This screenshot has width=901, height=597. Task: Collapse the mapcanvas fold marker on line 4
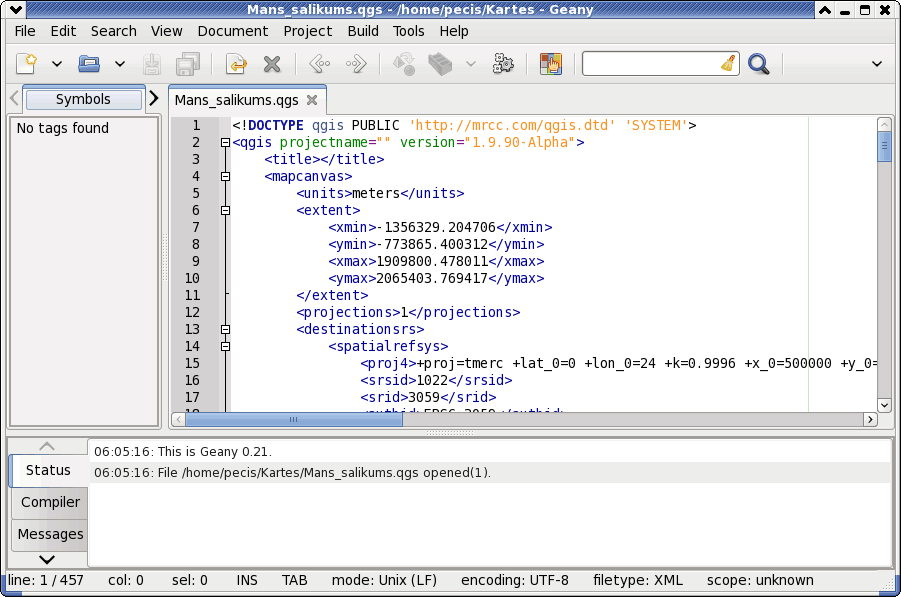click(x=225, y=176)
